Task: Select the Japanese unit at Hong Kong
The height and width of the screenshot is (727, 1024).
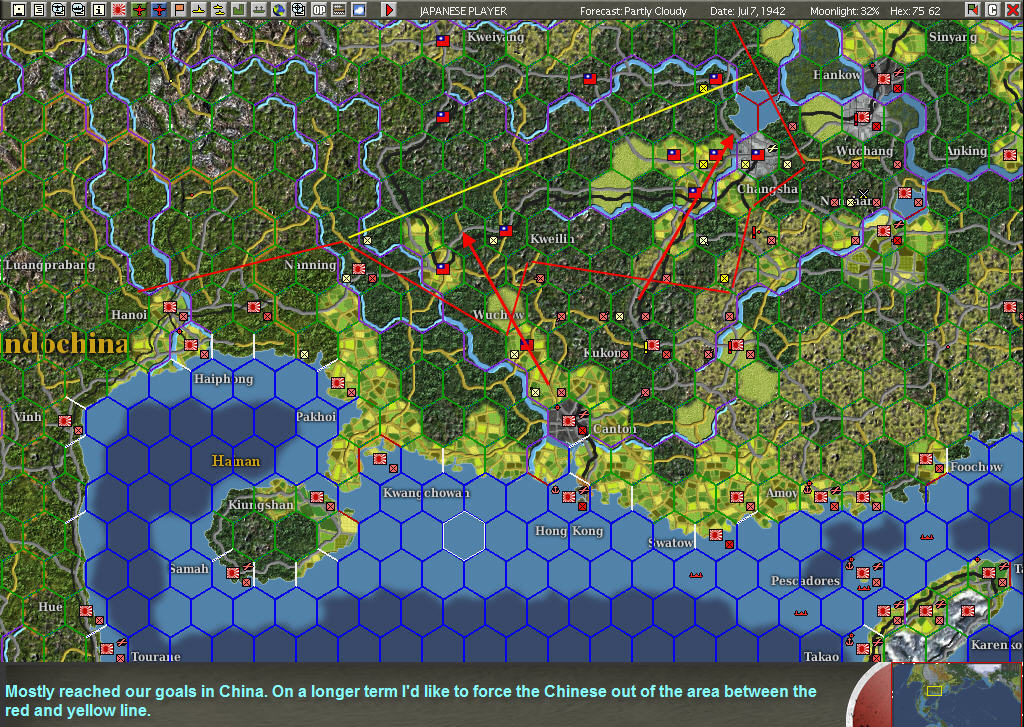Action: click(569, 496)
